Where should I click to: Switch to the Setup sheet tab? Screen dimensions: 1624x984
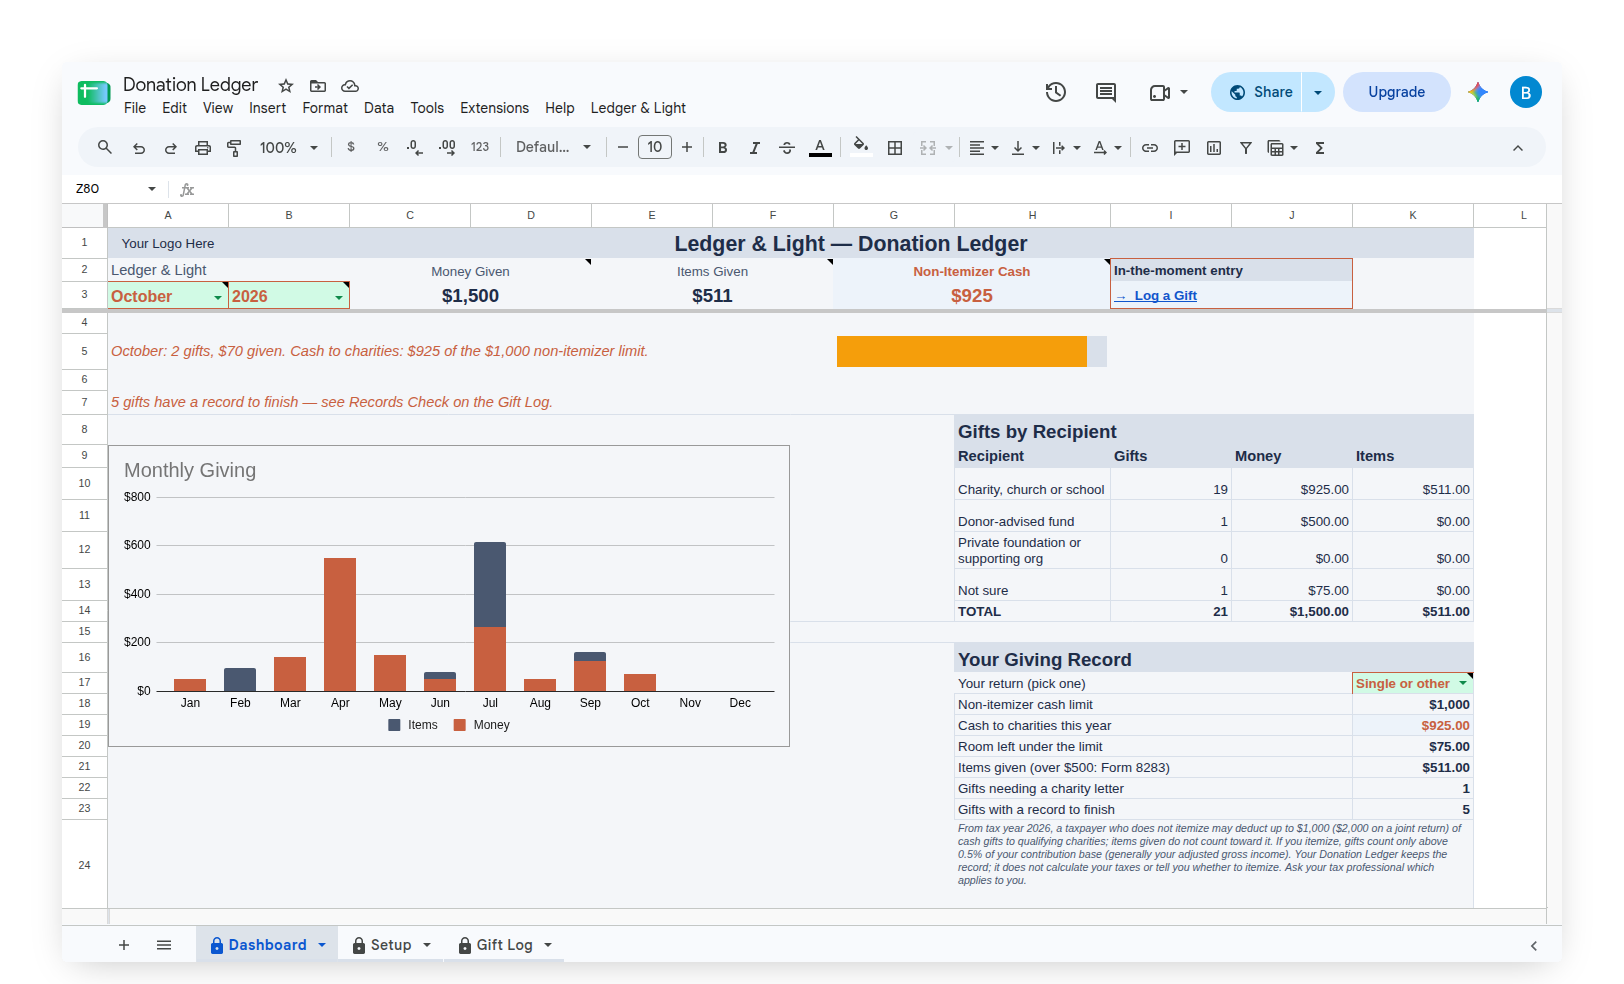click(x=391, y=945)
